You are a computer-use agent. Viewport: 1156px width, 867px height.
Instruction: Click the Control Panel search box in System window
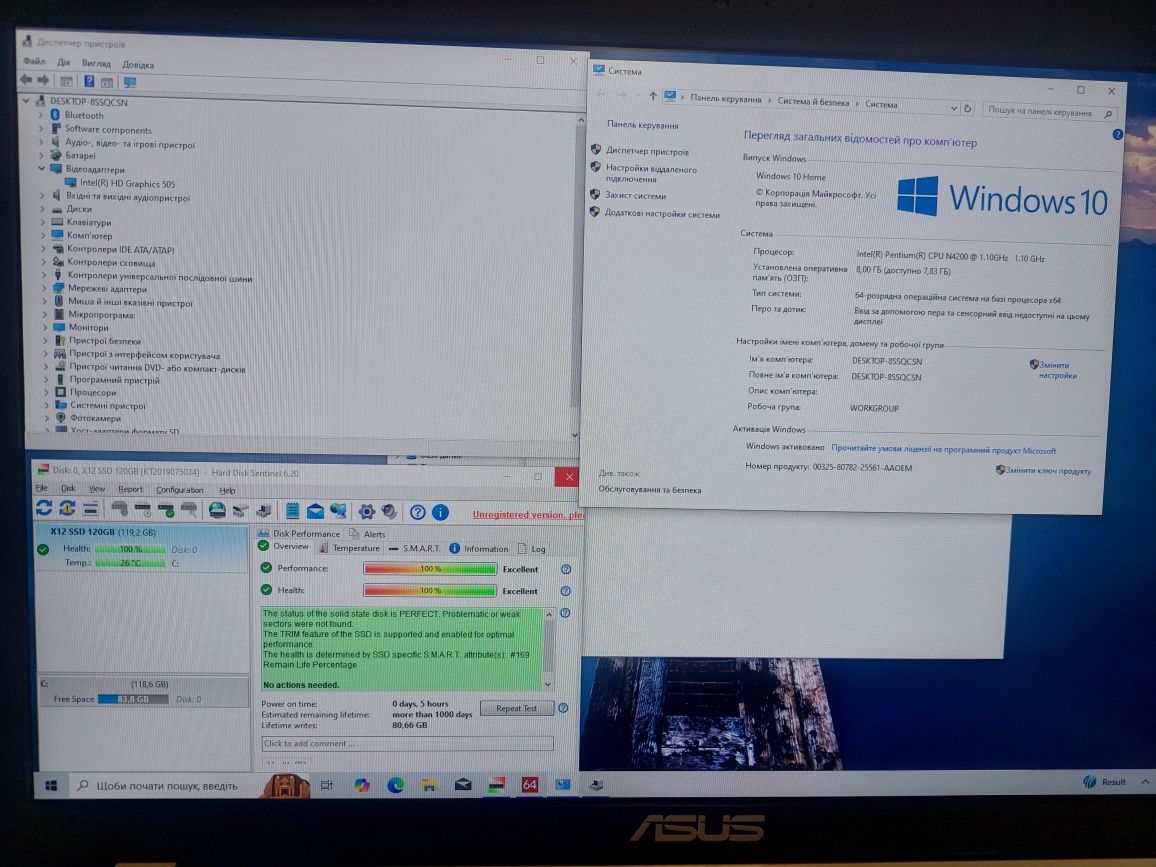point(1049,112)
